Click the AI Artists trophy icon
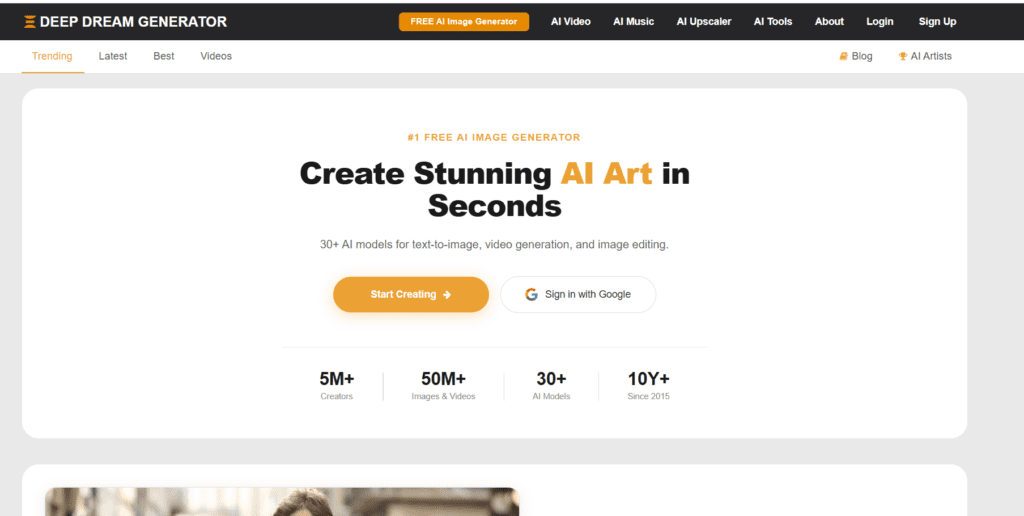The image size is (1024, 516). pos(902,56)
